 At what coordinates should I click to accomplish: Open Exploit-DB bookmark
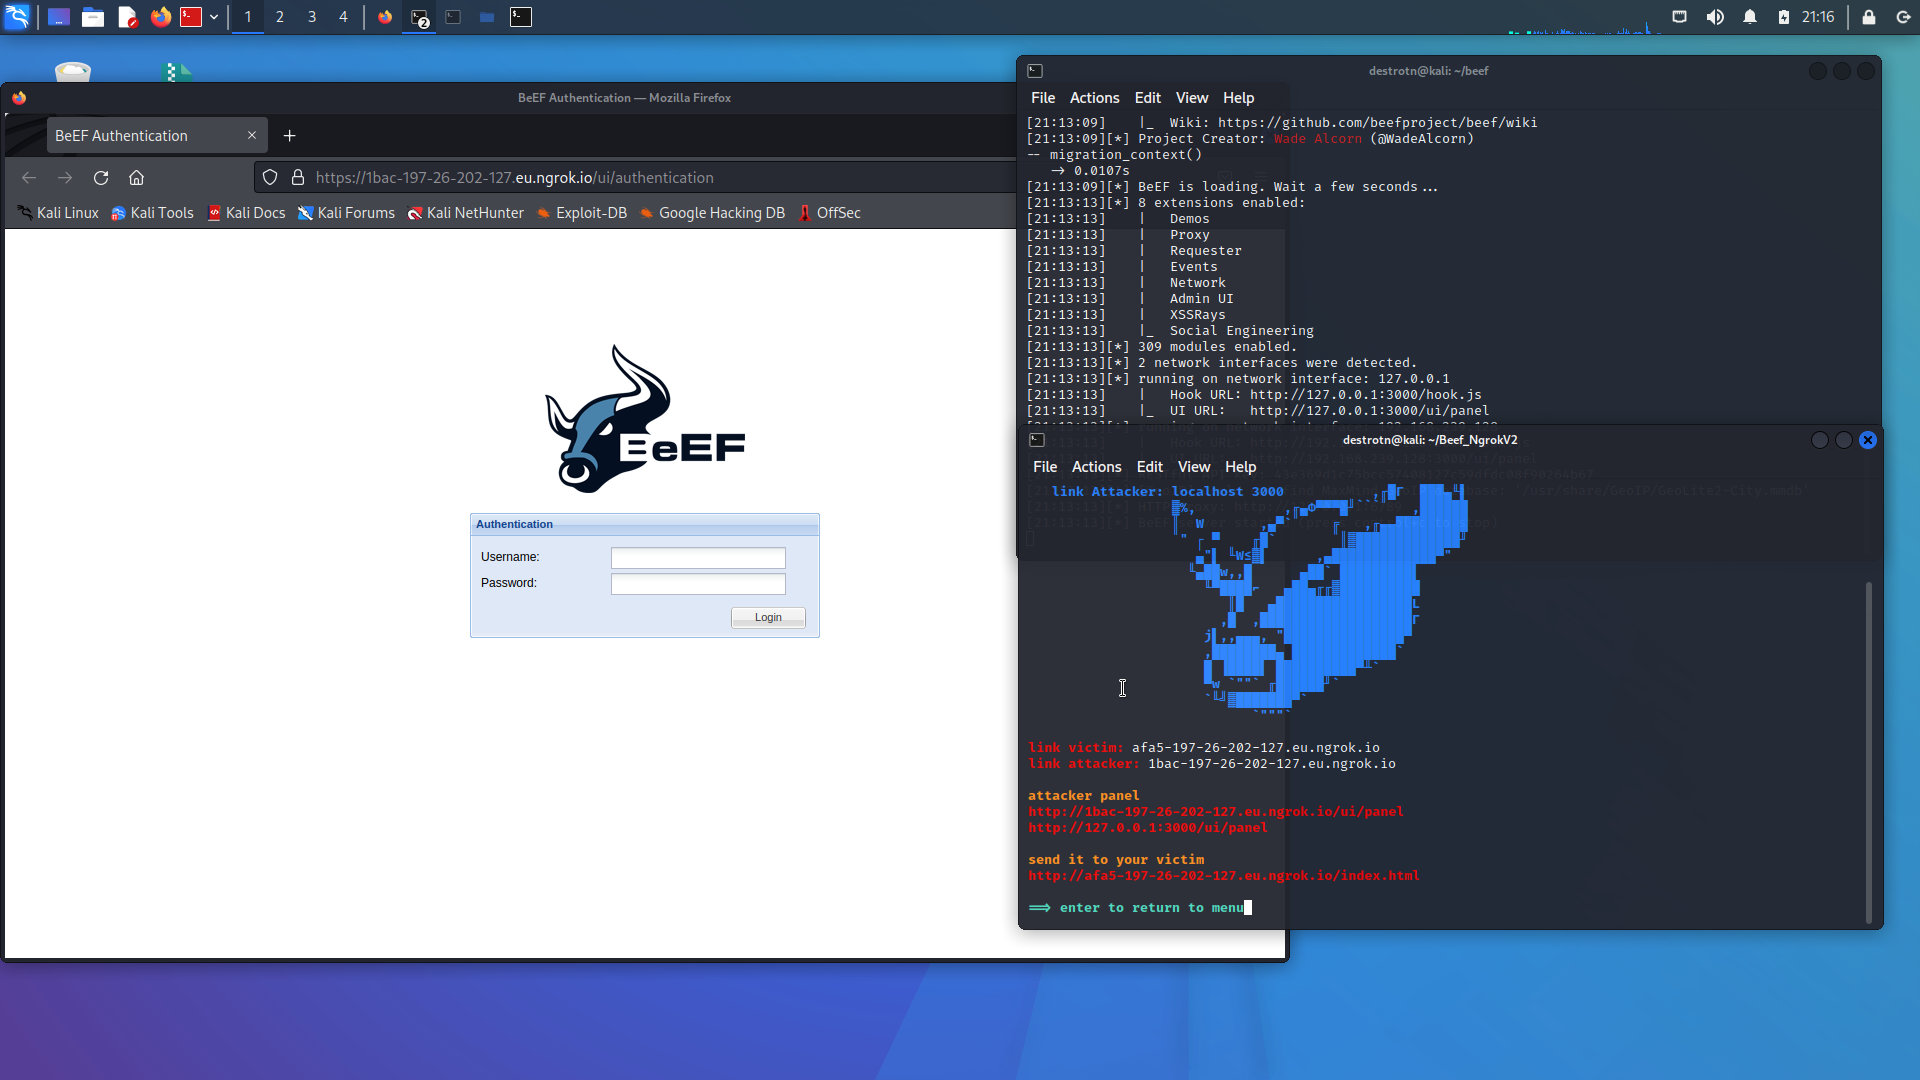pos(582,213)
